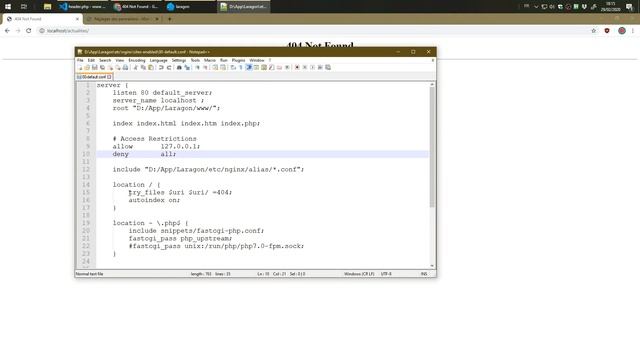The image size is (640, 360).
Task: Click the Chrome address bar showing localhost
Action: coord(314,31)
